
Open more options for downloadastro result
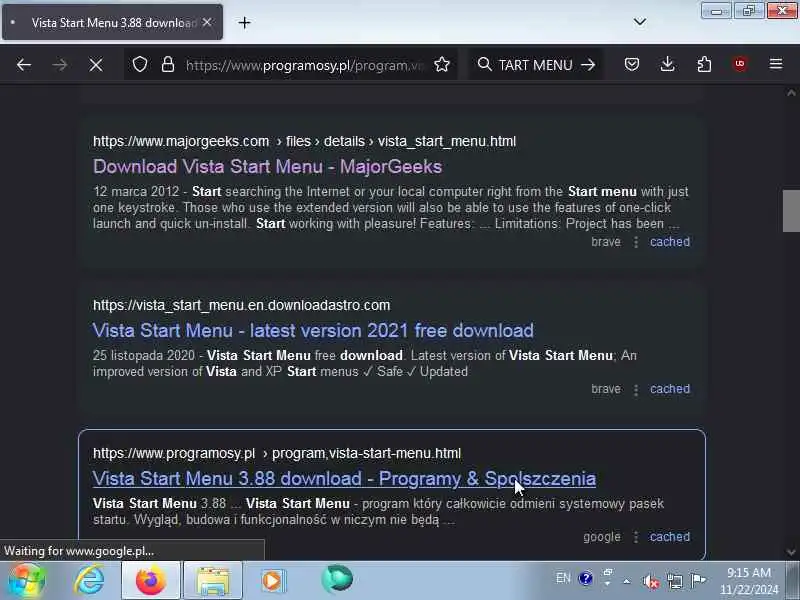636,390
